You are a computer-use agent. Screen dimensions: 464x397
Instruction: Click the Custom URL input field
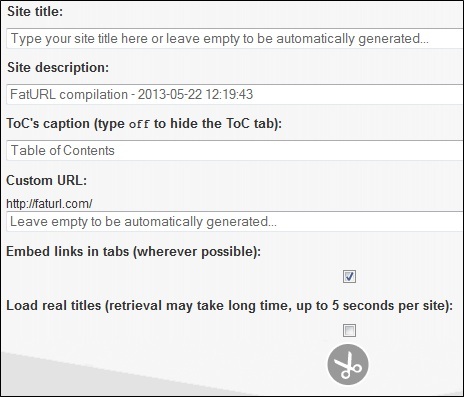pyautogui.click(x=234, y=221)
